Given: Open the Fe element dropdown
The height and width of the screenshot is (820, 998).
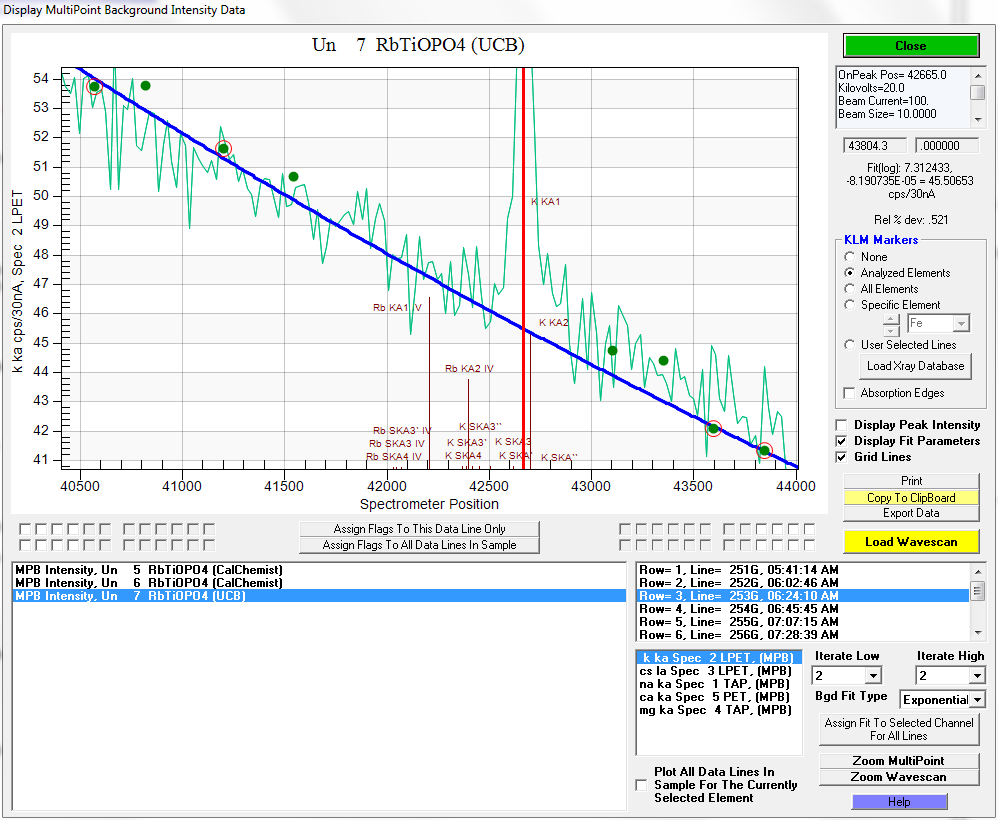Looking at the screenshot, I should (961, 324).
